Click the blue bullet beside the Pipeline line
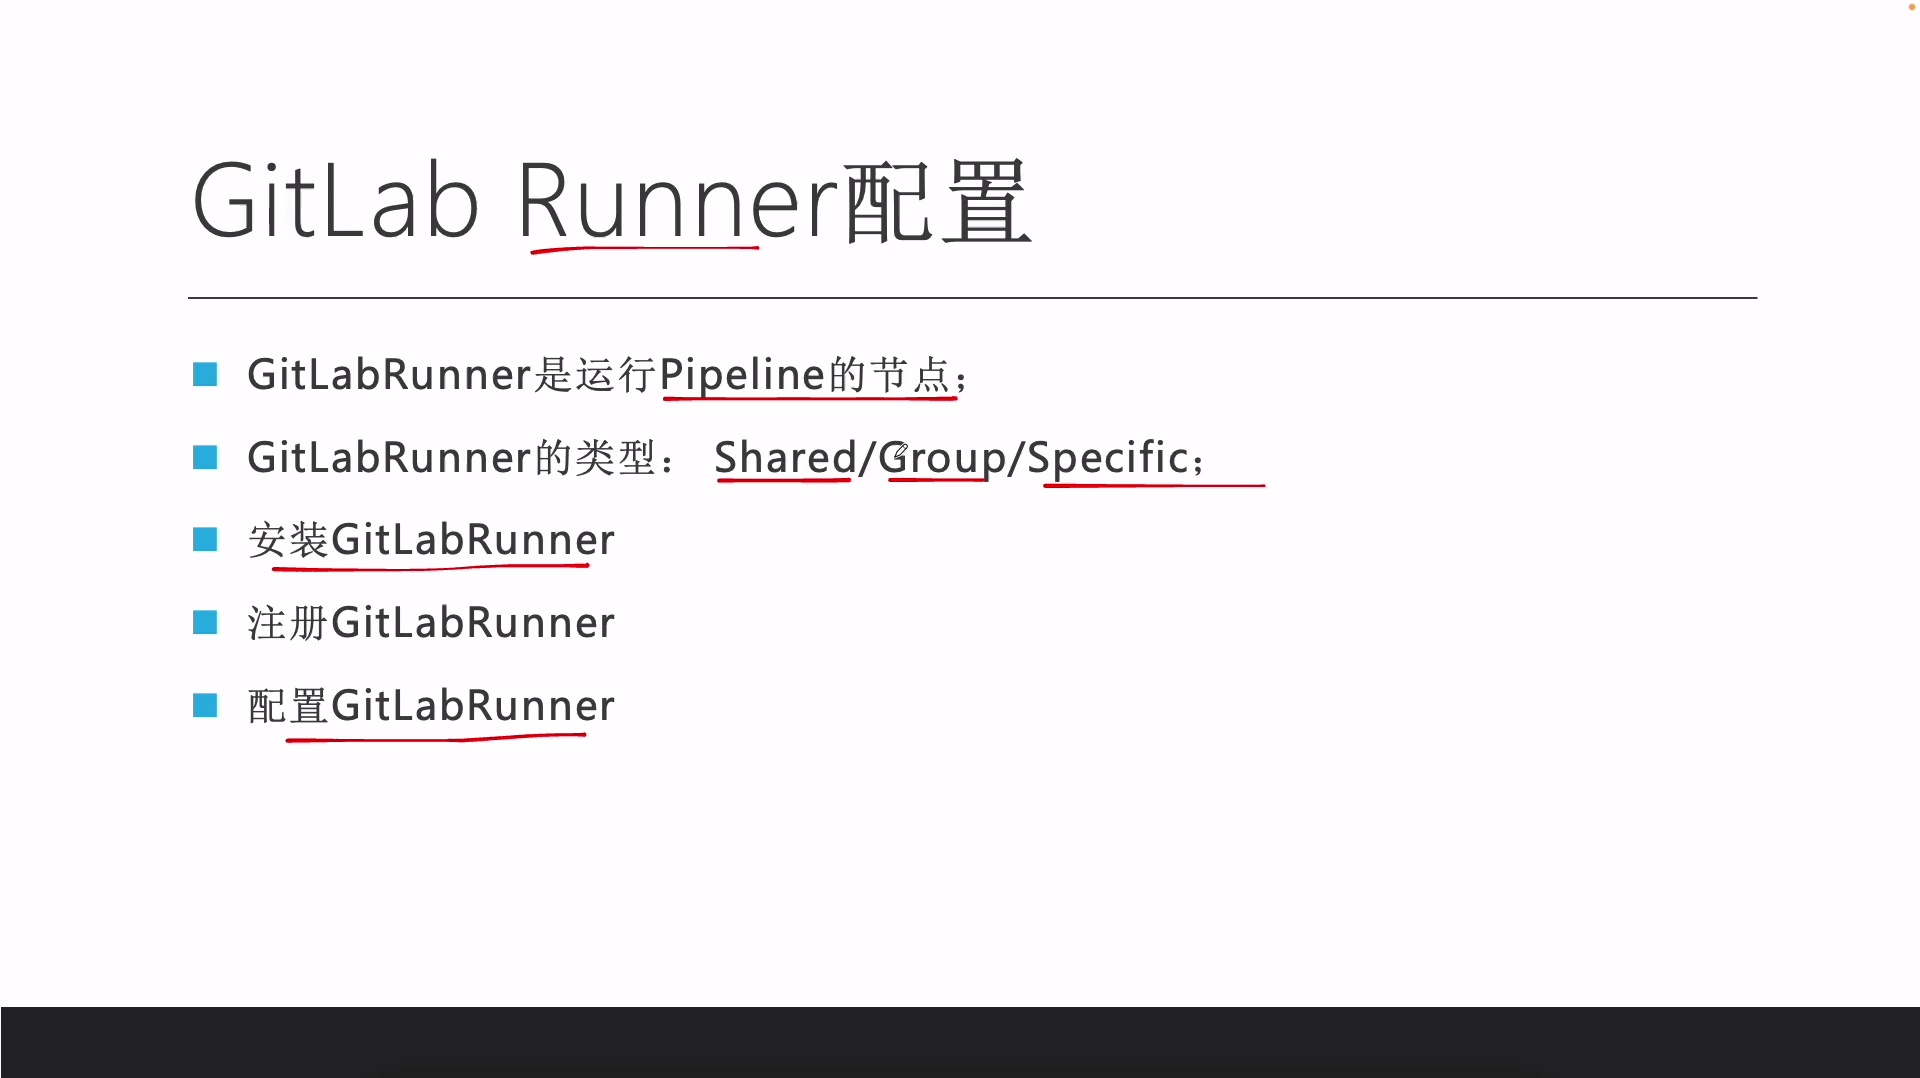This screenshot has height=1078, width=1920. pyautogui.click(x=205, y=375)
